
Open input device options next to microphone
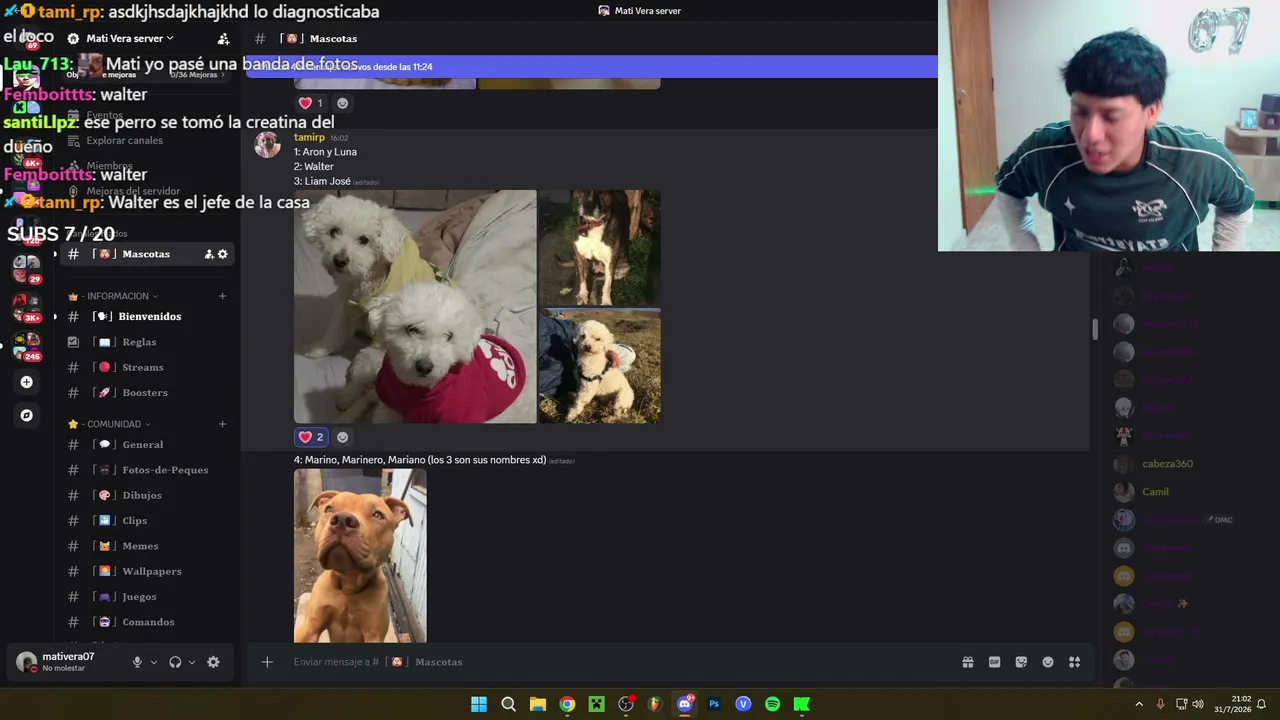tap(153, 662)
